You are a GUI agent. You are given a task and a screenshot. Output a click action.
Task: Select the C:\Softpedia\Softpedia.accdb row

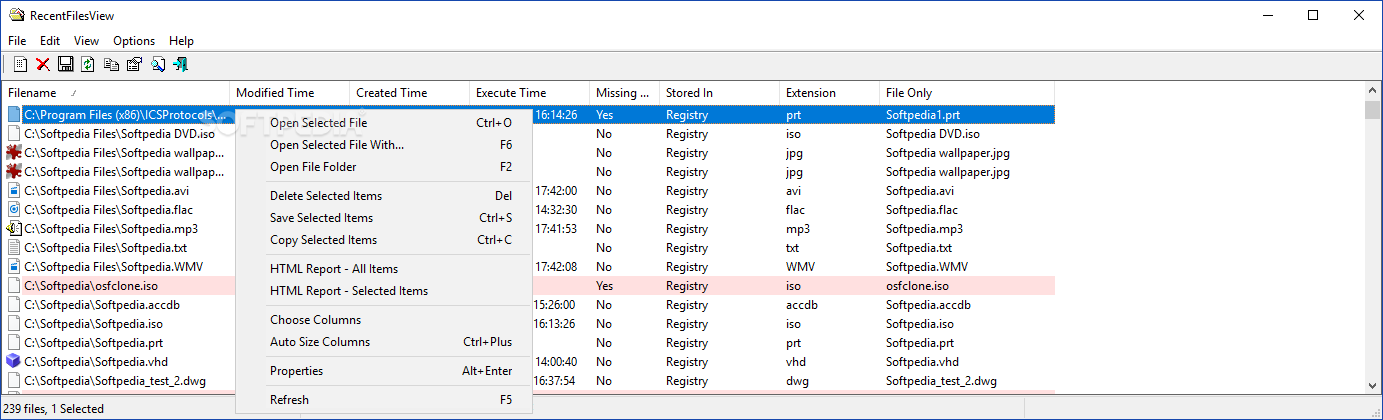tap(528, 305)
